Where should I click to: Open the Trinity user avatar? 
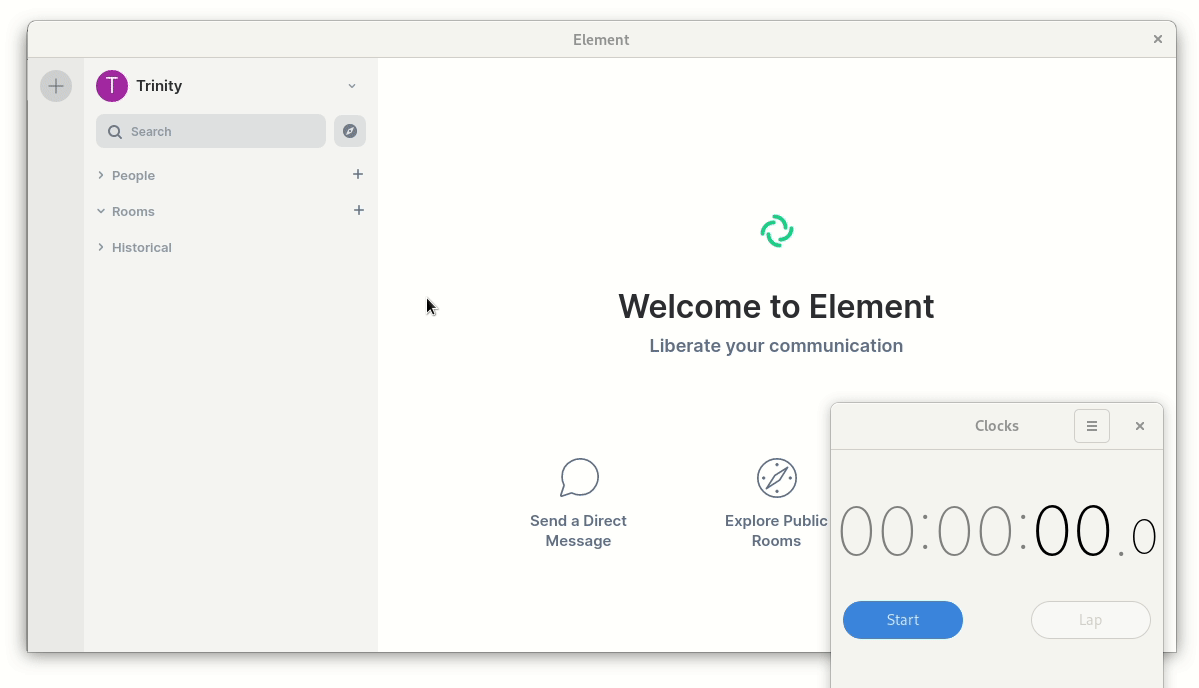(112, 86)
